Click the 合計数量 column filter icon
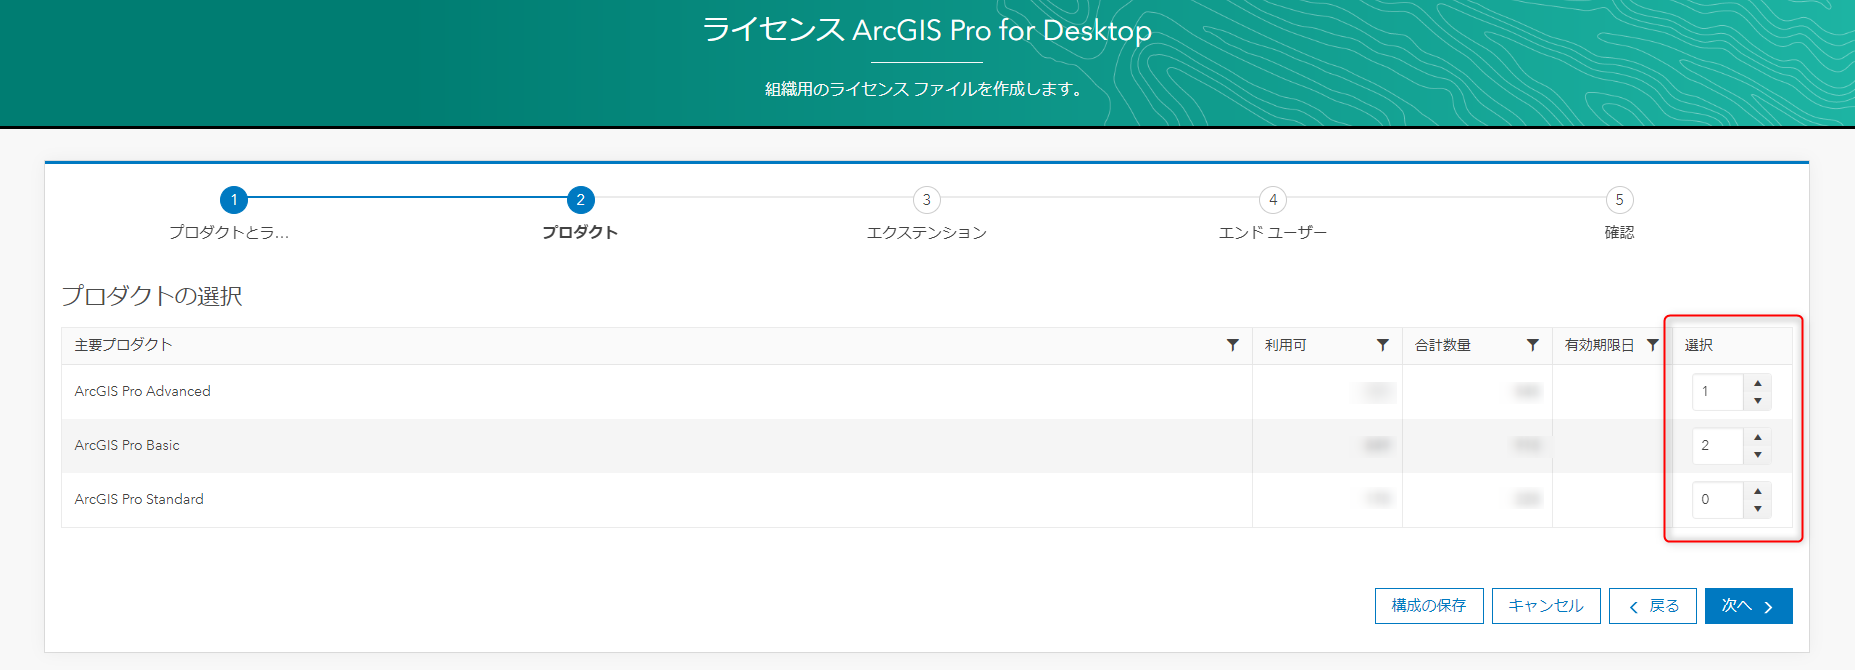1855x670 pixels. click(x=1532, y=345)
